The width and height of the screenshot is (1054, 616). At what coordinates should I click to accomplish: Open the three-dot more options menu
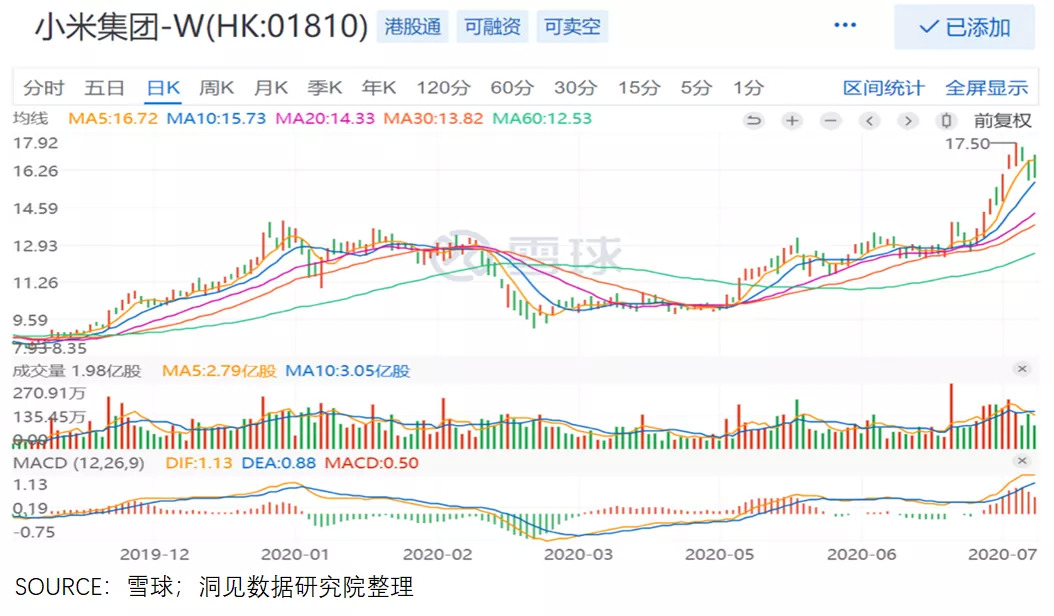coord(845,26)
